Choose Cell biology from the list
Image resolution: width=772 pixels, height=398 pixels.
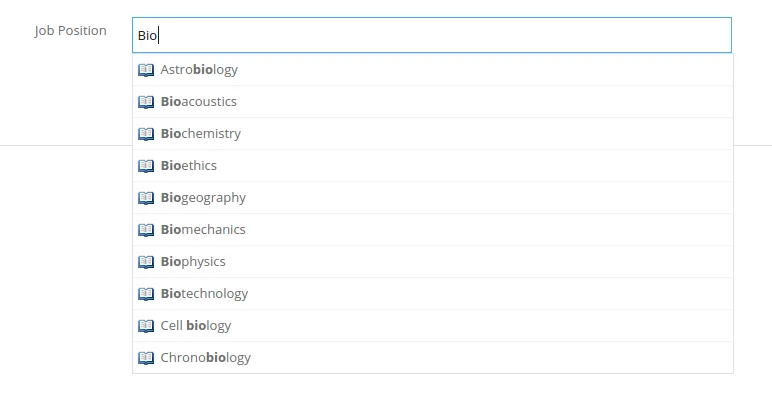pyautogui.click(x=433, y=326)
